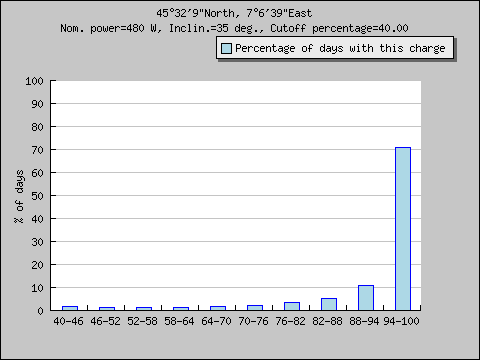Click the tall 94-100 bar

pos(403,229)
